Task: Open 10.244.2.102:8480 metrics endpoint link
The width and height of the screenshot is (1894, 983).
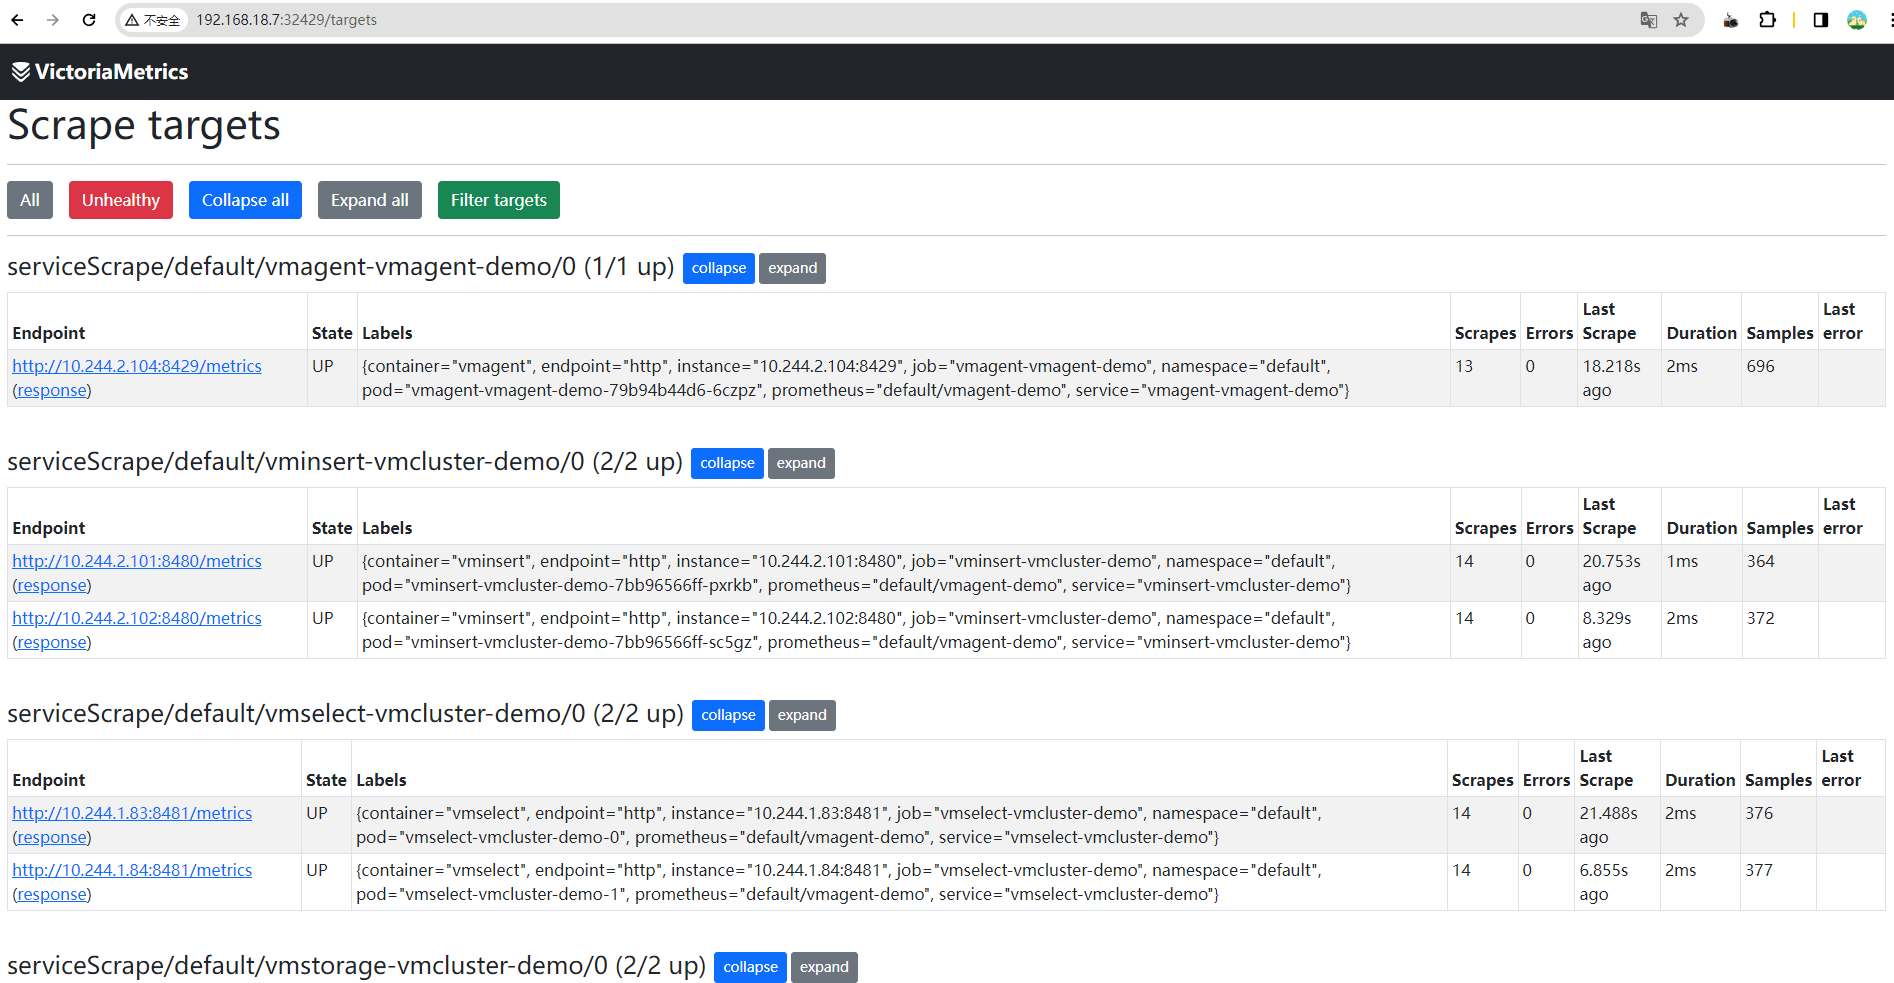Action: 137,618
